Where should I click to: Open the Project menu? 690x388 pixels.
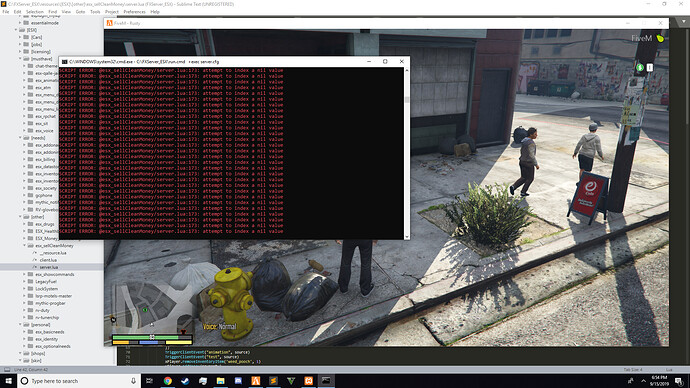tap(112, 12)
